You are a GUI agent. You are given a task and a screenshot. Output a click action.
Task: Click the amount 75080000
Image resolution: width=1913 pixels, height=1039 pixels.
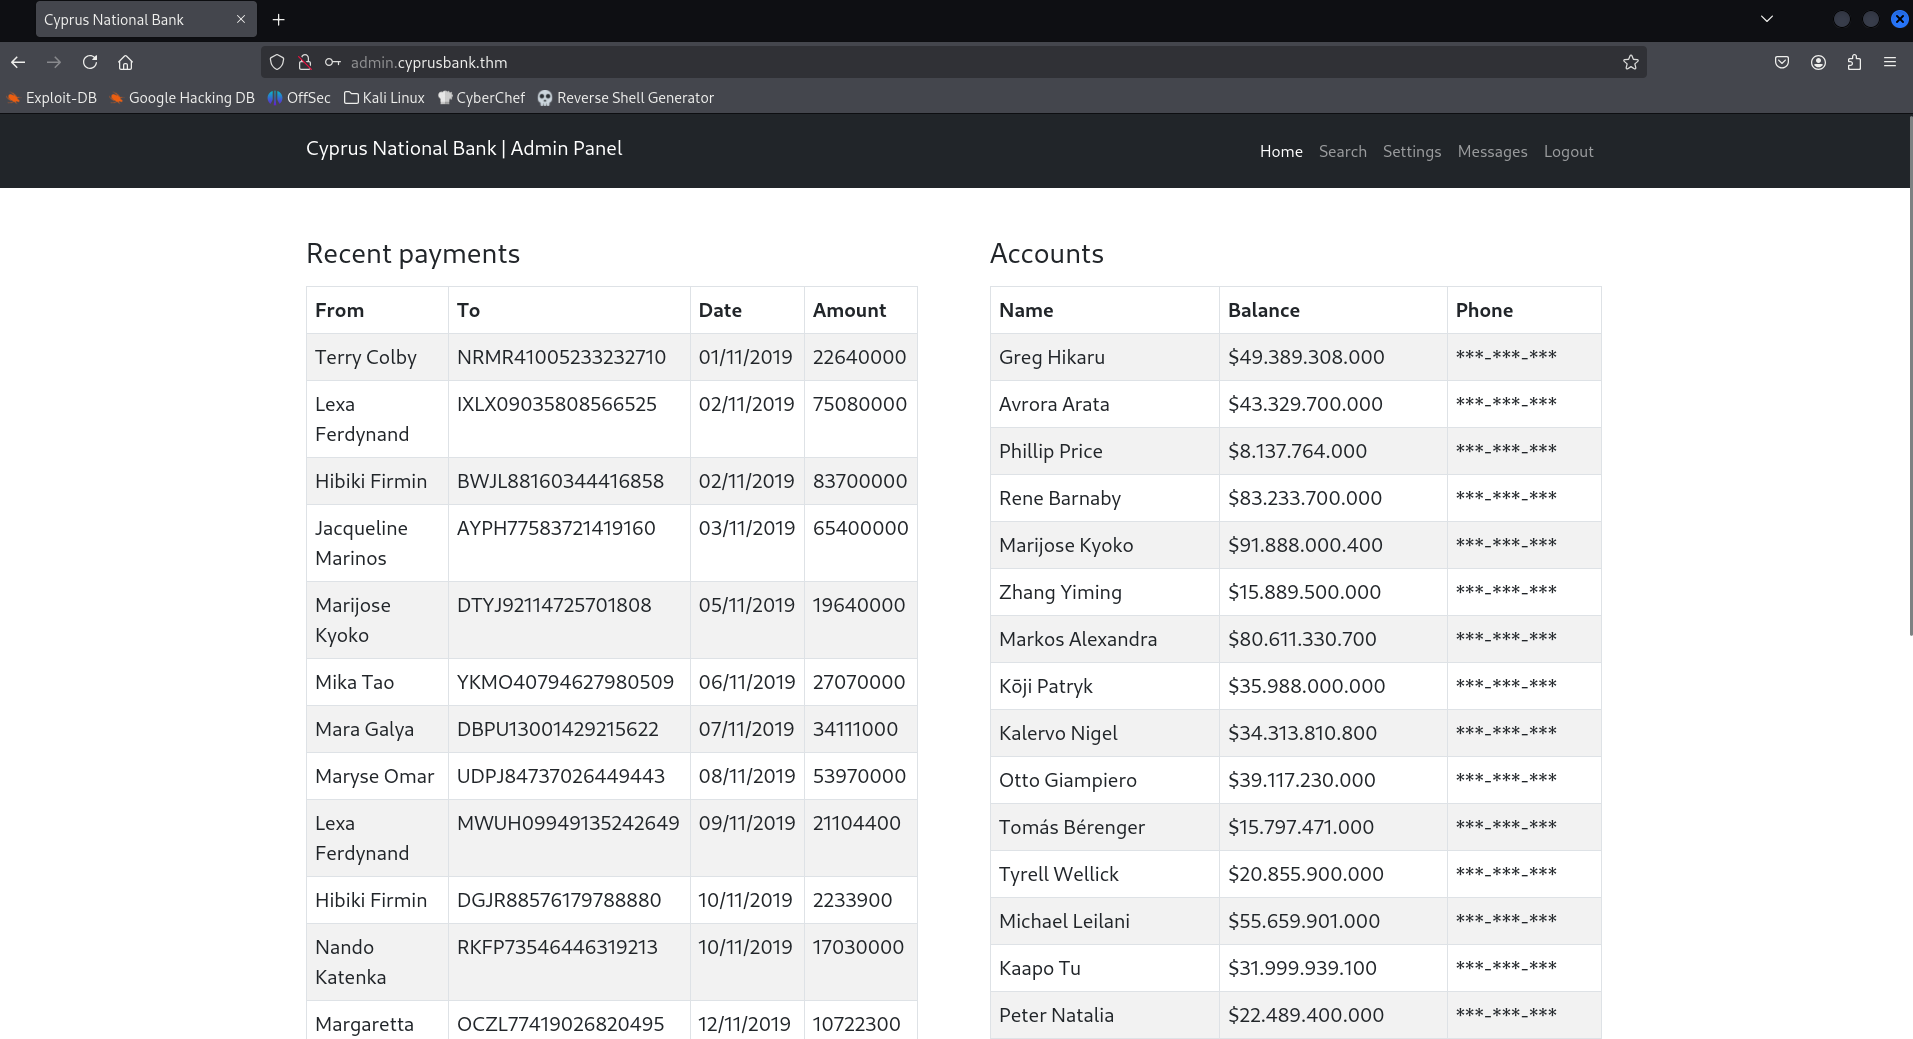tap(860, 404)
